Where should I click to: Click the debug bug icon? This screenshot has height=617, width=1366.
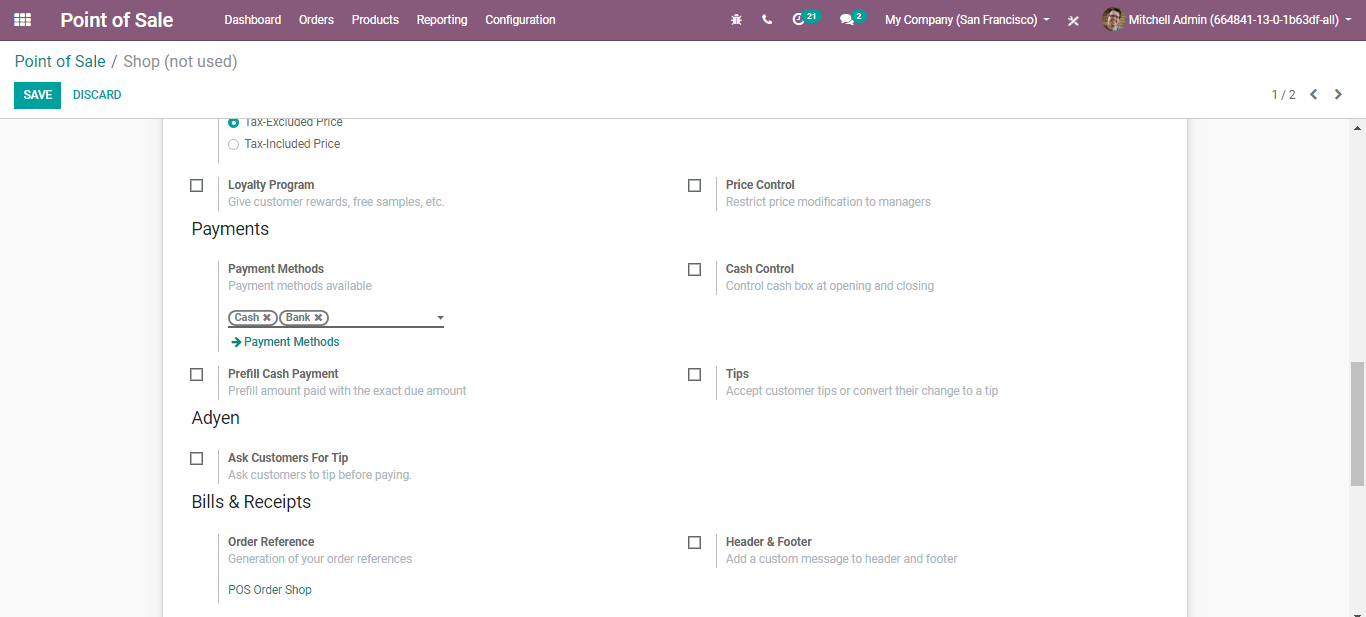[737, 20]
